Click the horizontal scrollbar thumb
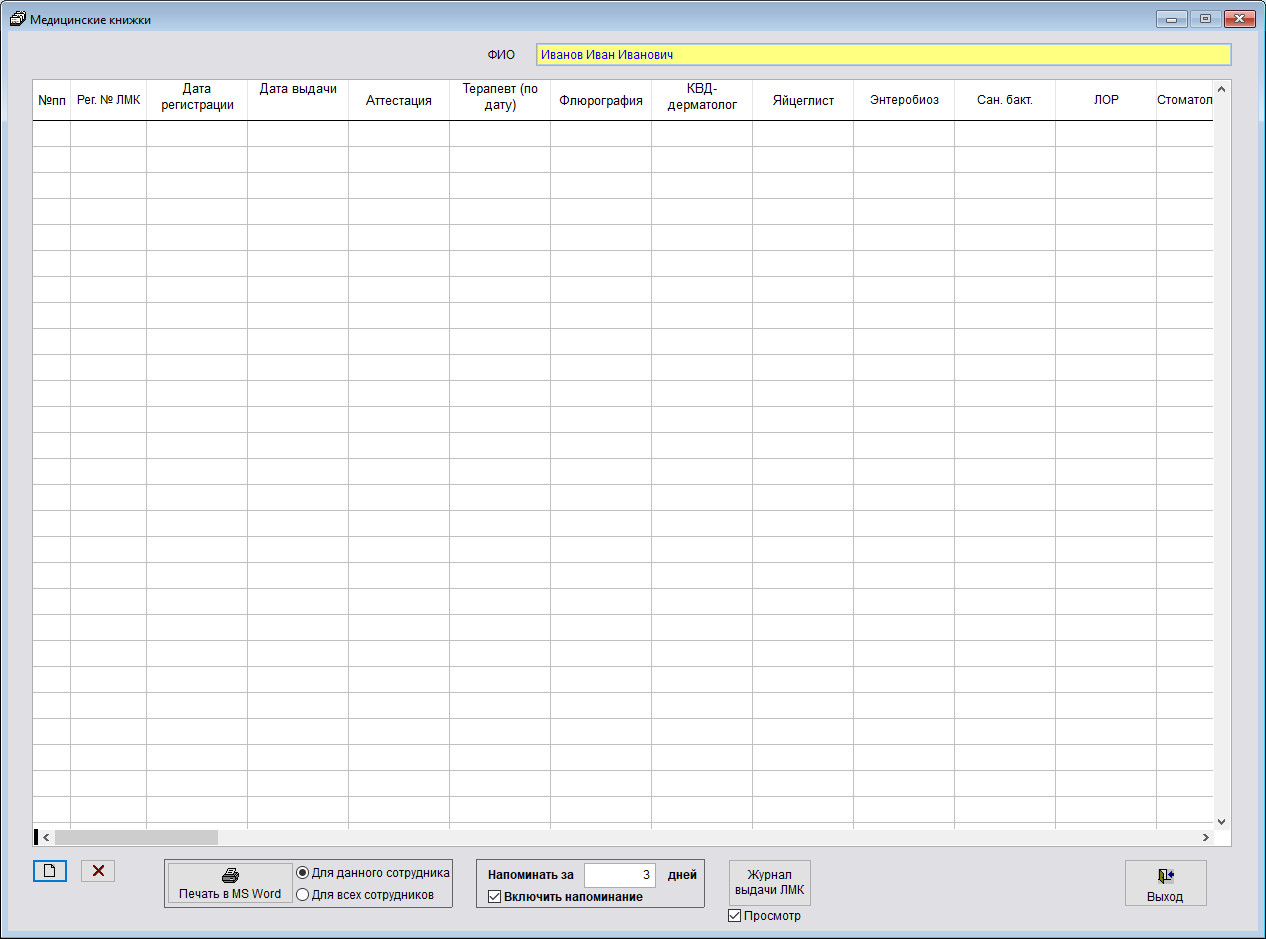 136,837
